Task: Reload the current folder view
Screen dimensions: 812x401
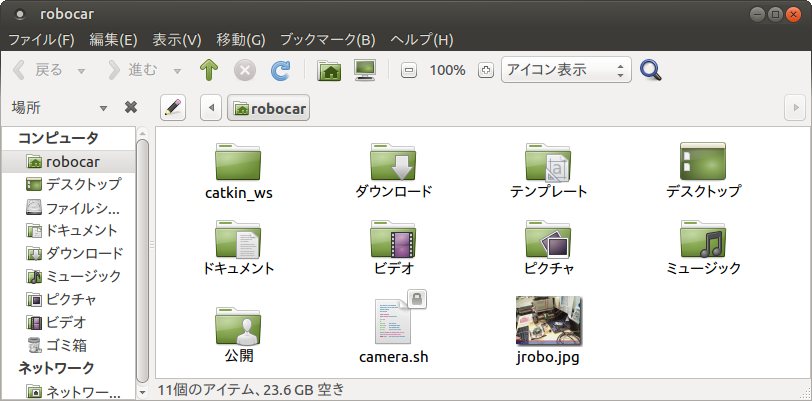Action: (280, 70)
